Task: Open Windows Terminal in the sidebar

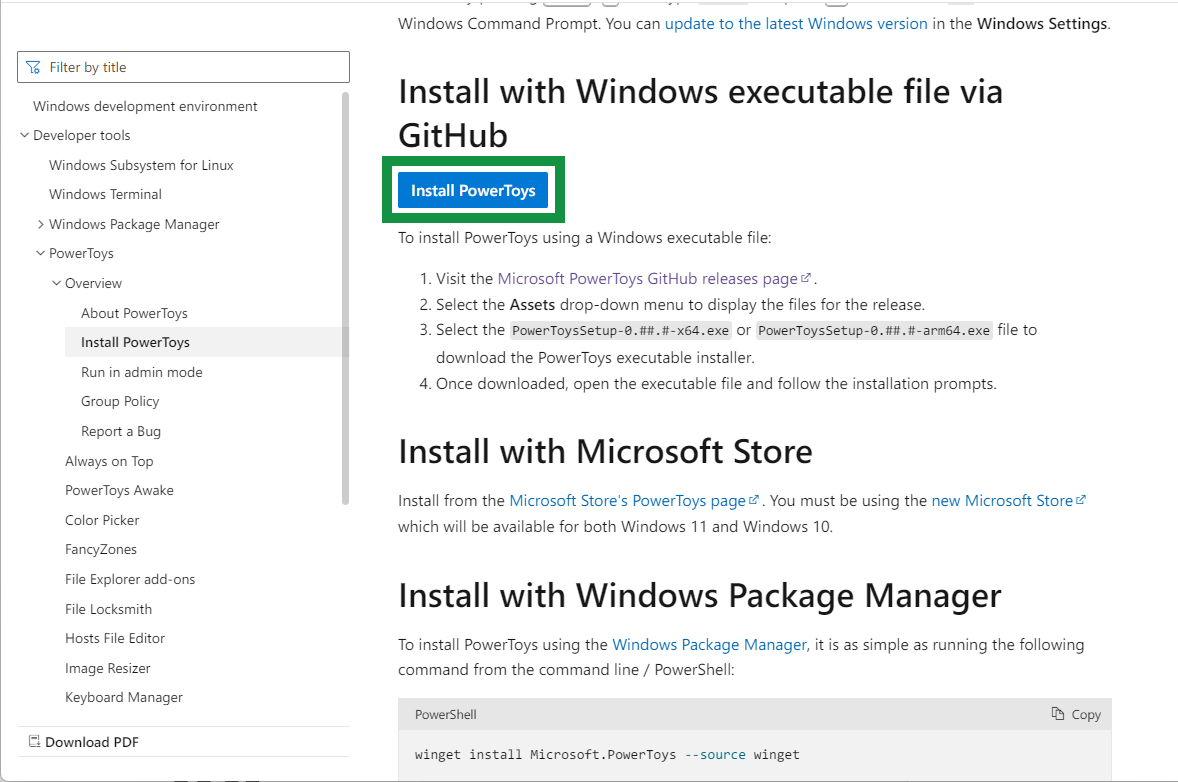Action: [x=105, y=195]
